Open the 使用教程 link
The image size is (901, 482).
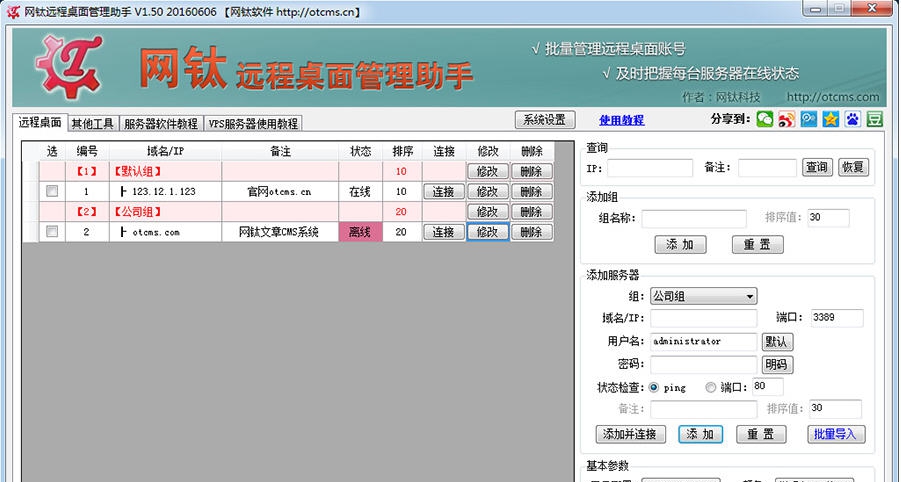pyautogui.click(x=621, y=120)
